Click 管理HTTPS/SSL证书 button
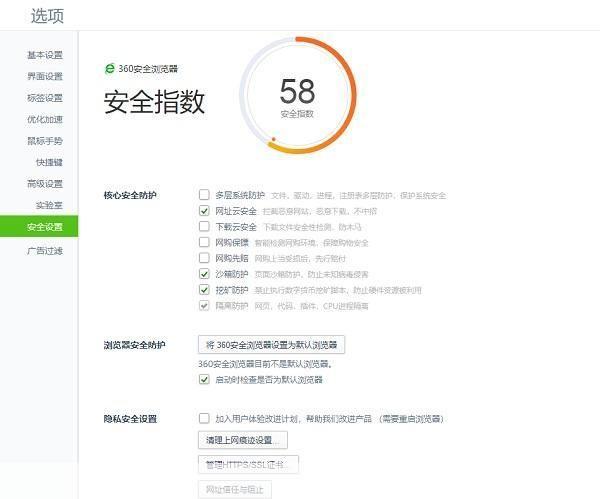The image size is (600, 499). [x=248, y=465]
